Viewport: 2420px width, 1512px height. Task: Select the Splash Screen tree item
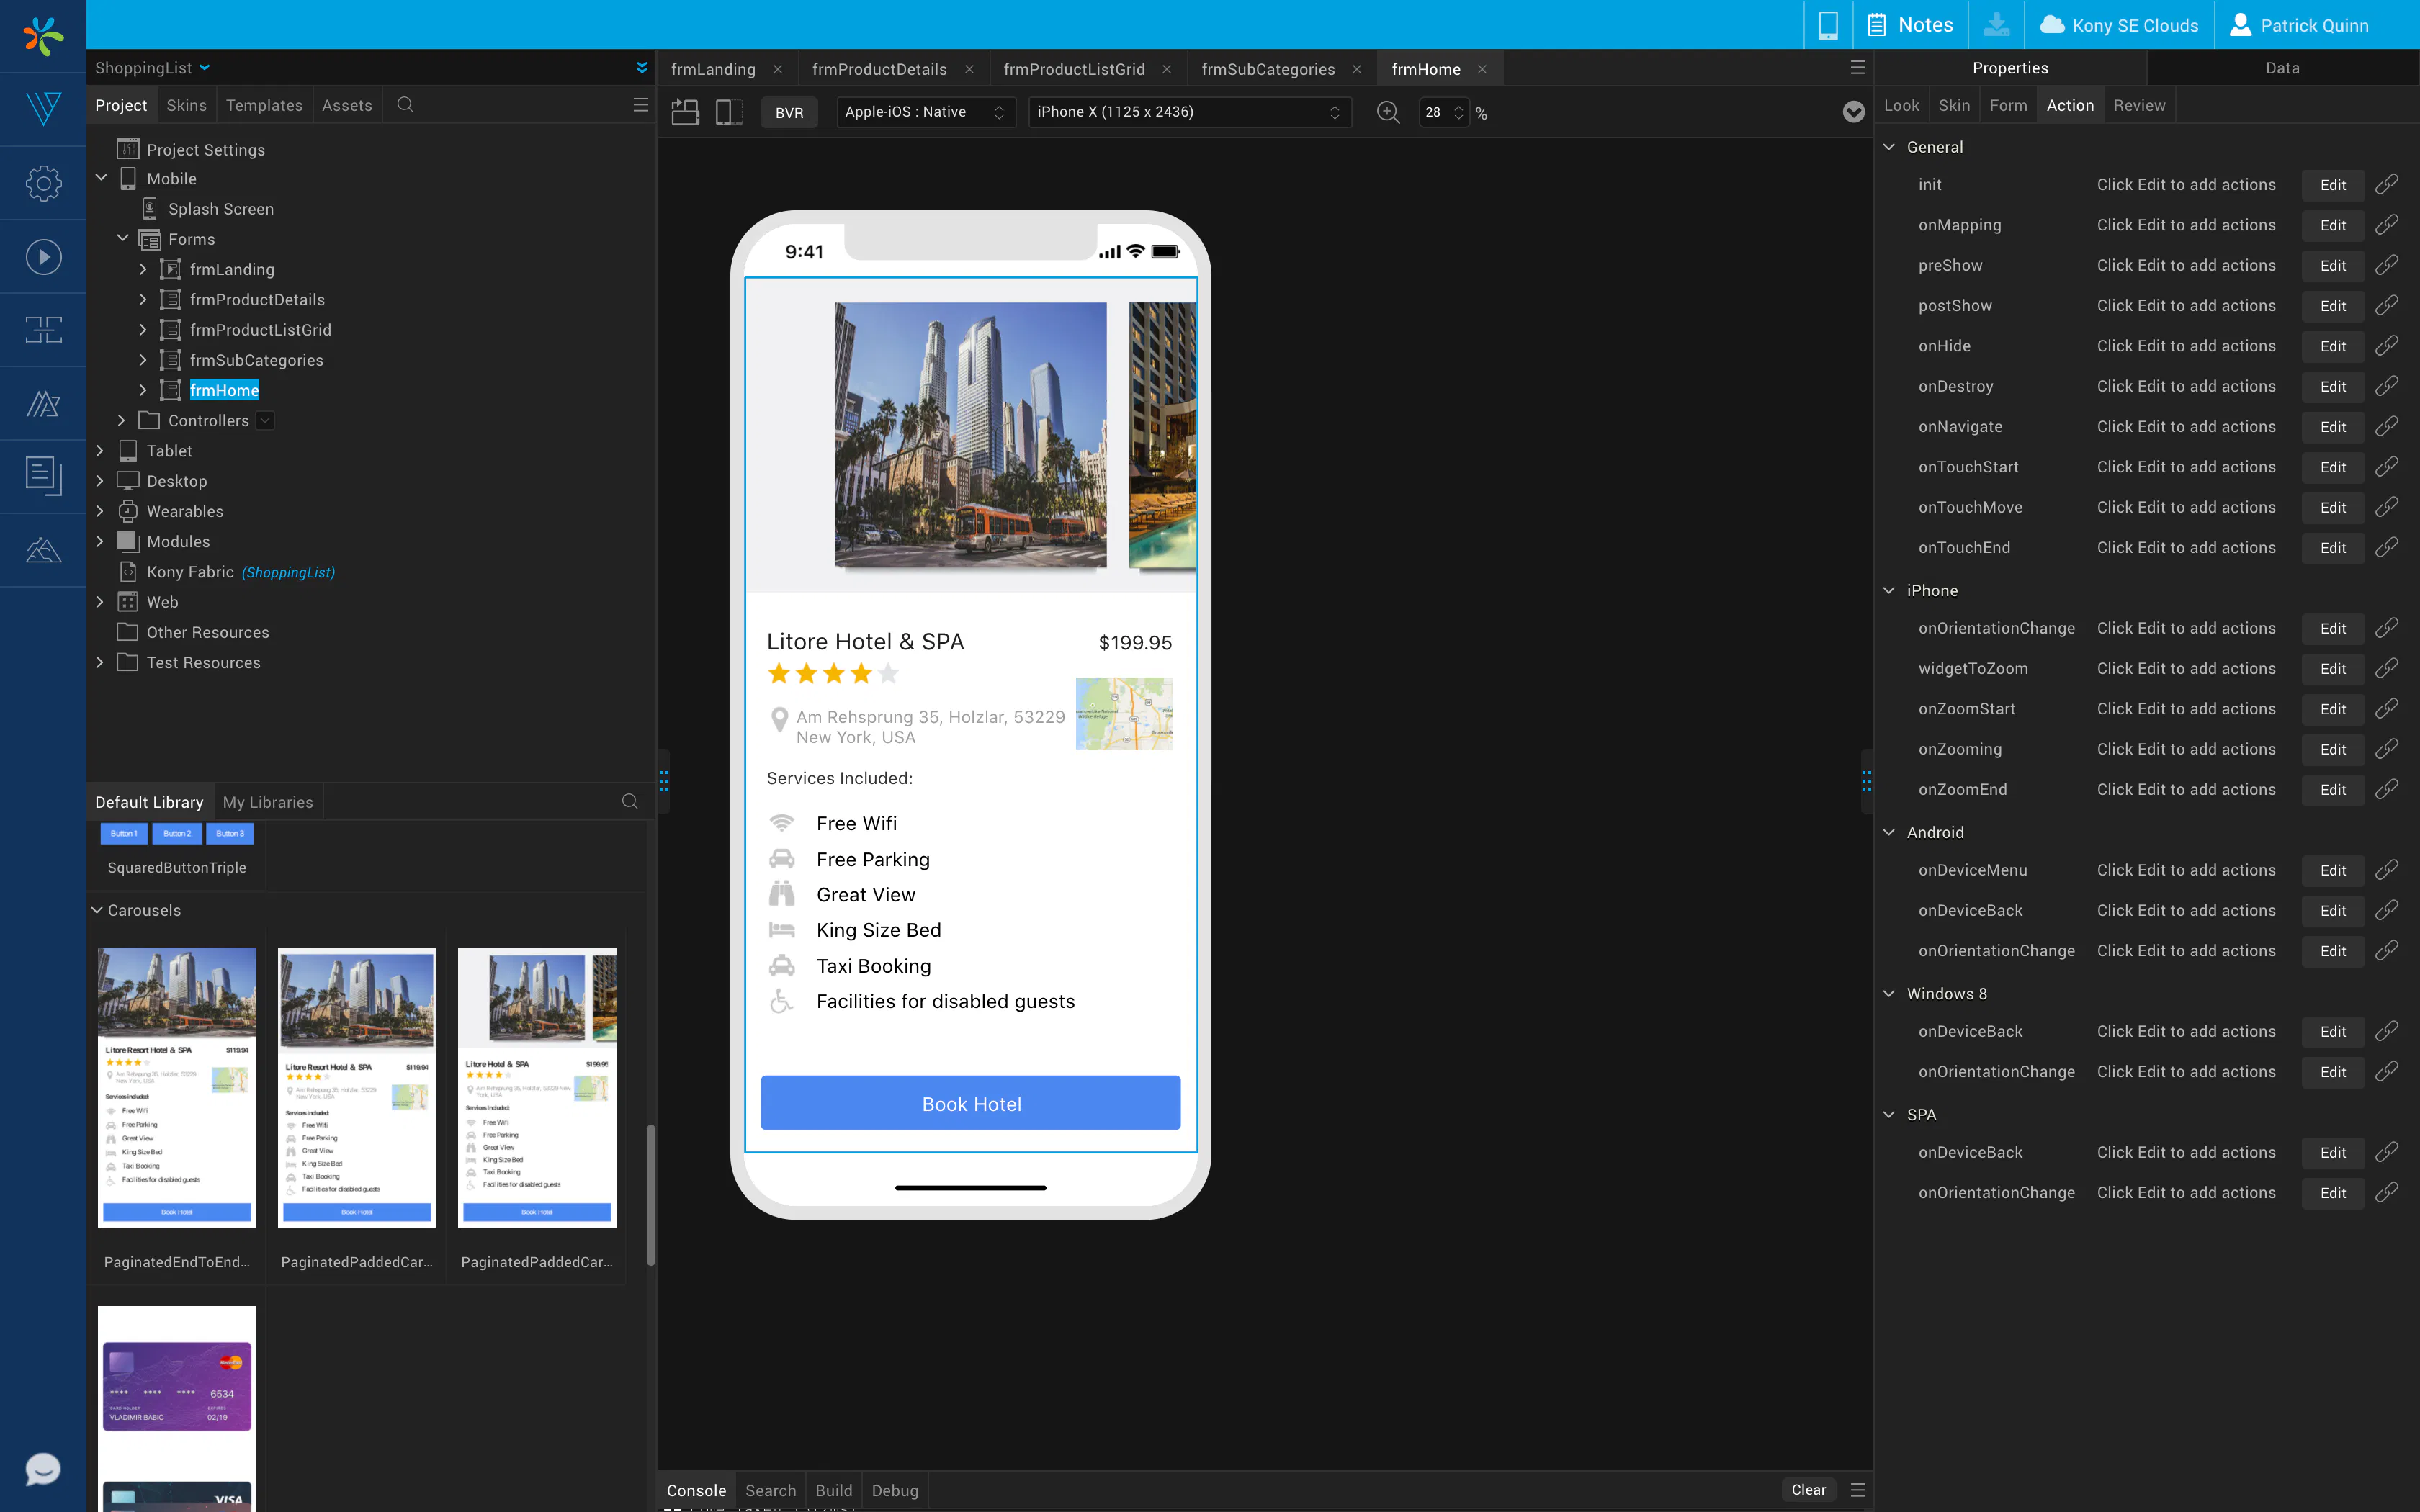pyautogui.click(x=221, y=209)
